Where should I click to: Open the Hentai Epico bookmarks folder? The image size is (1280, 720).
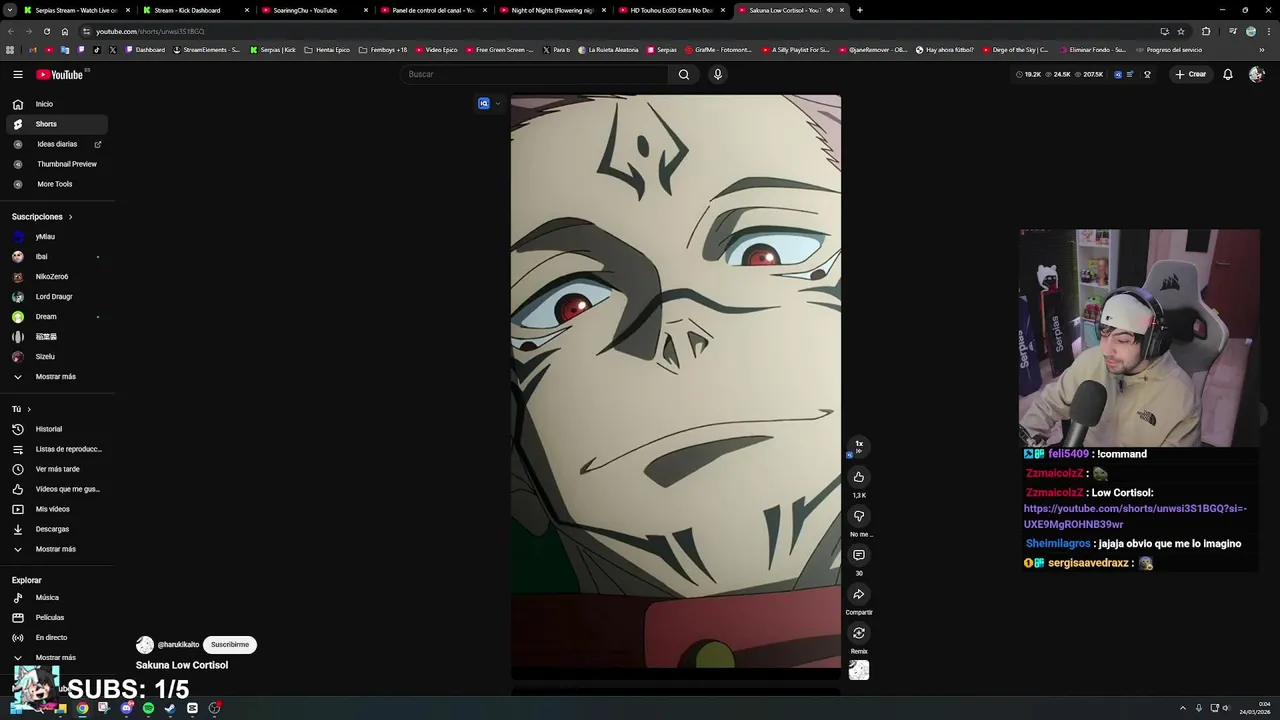[x=327, y=50]
